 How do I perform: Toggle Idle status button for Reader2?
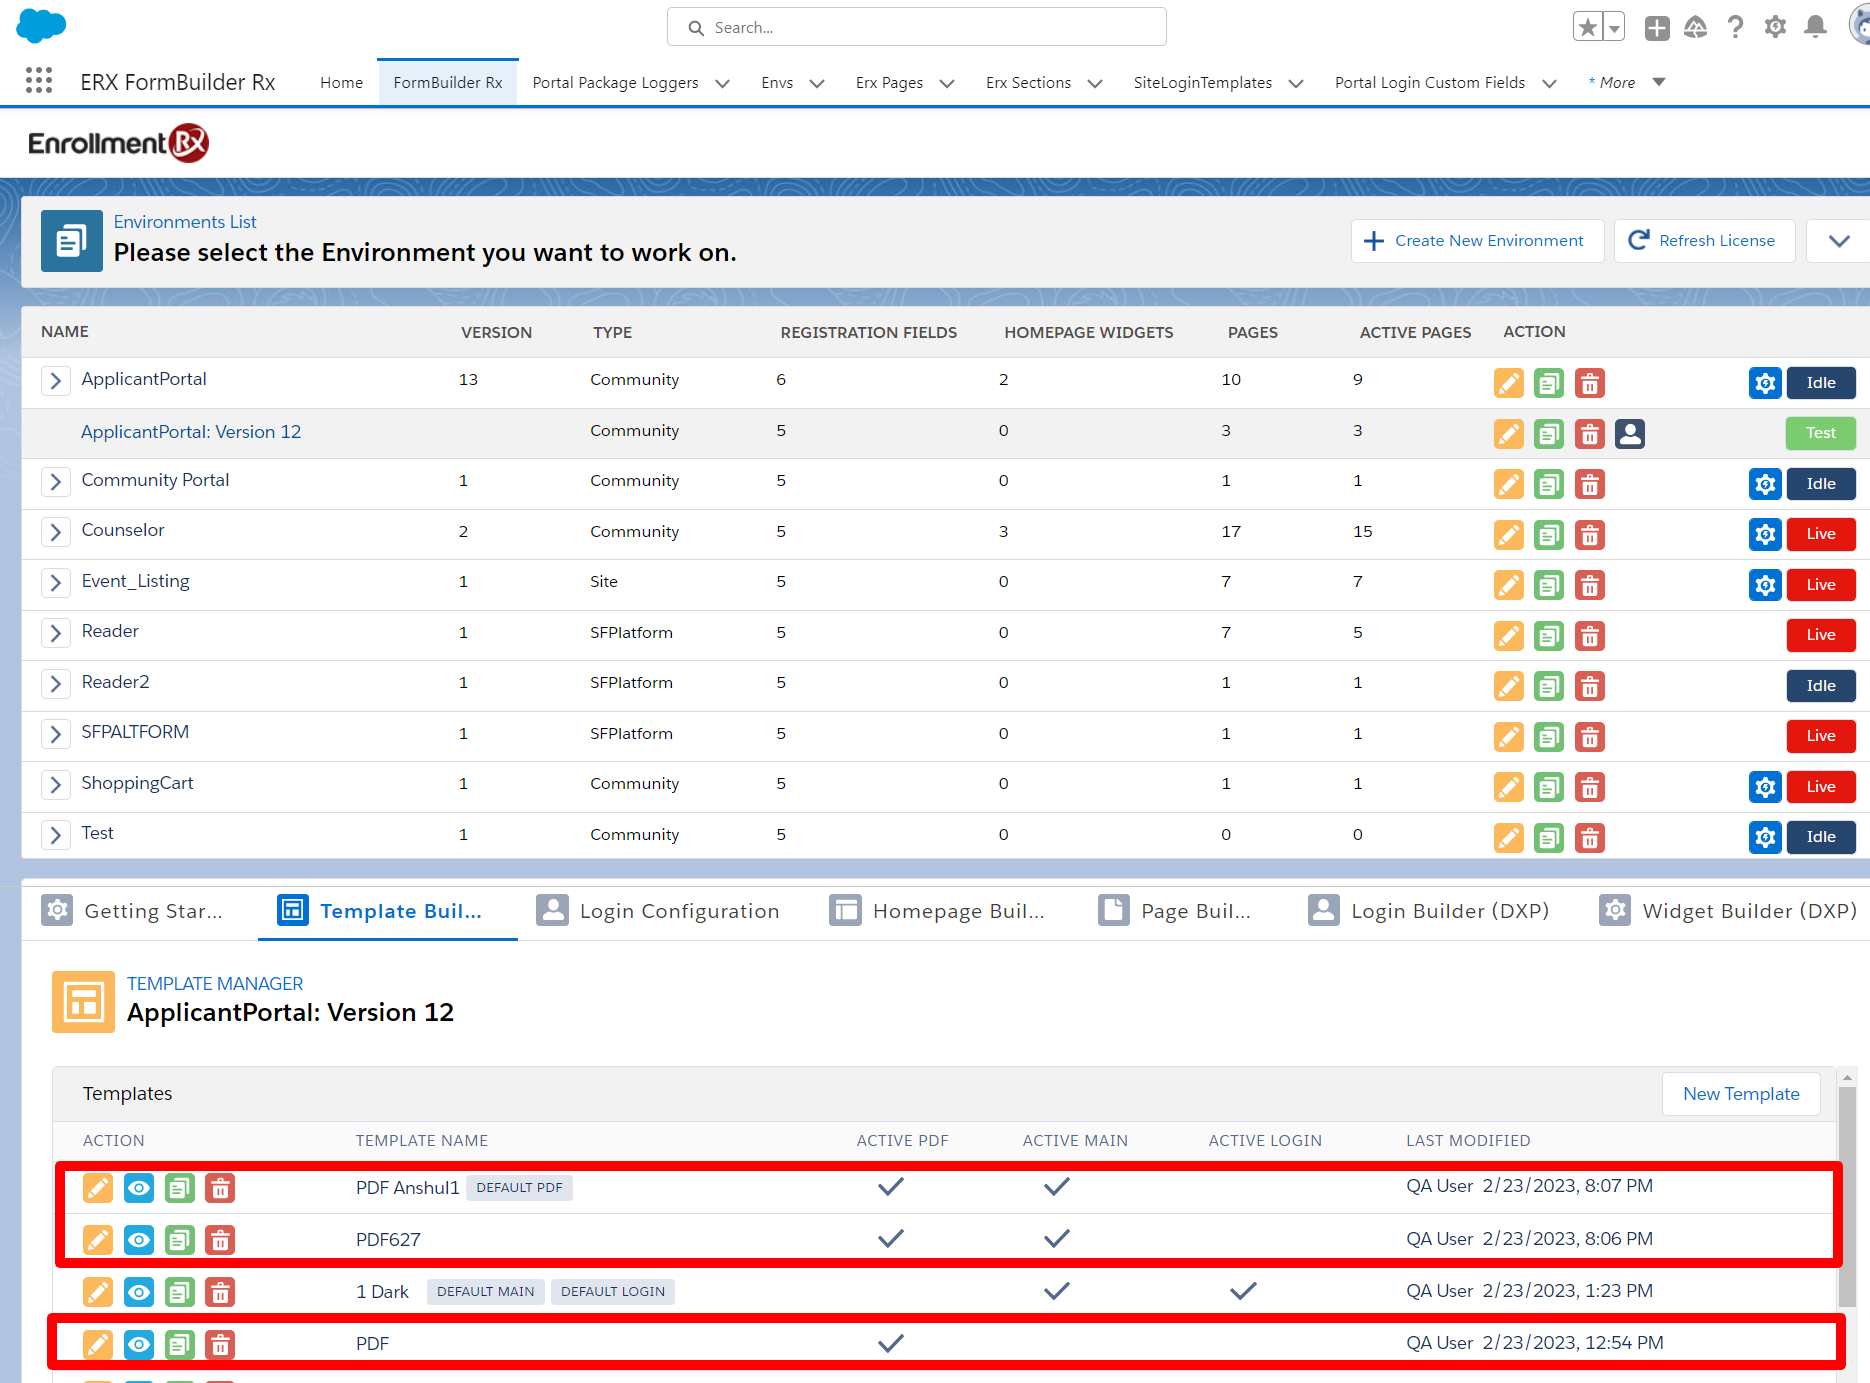pyautogui.click(x=1820, y=686)
